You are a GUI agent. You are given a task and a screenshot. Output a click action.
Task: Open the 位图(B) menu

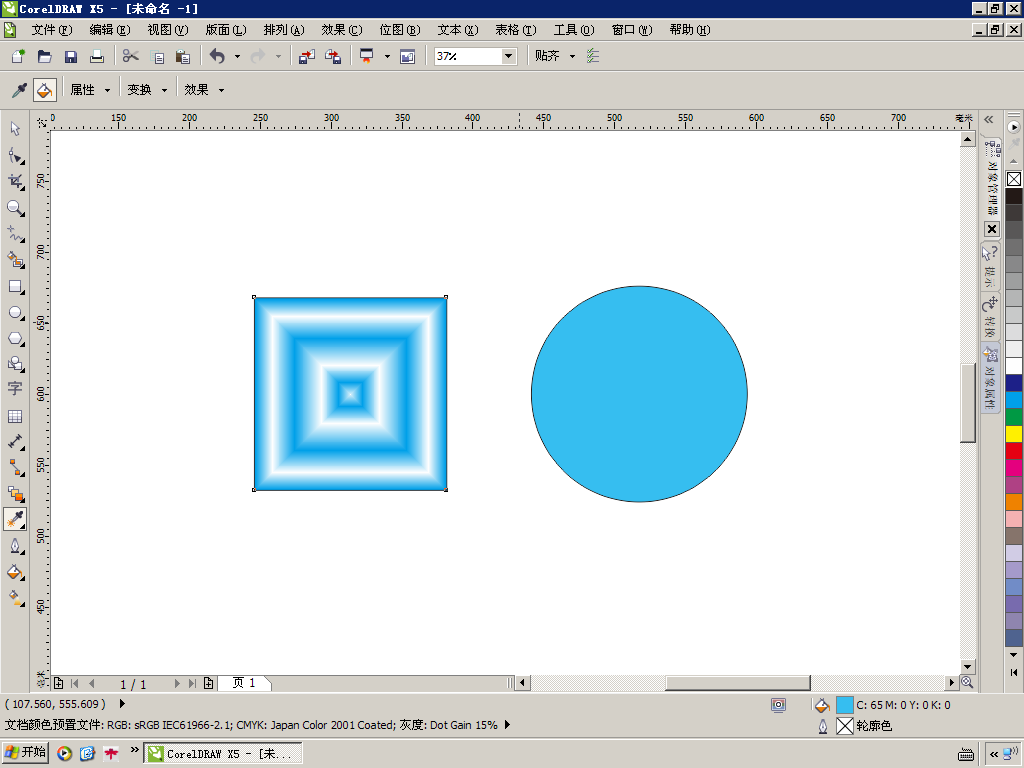[400, 30]
